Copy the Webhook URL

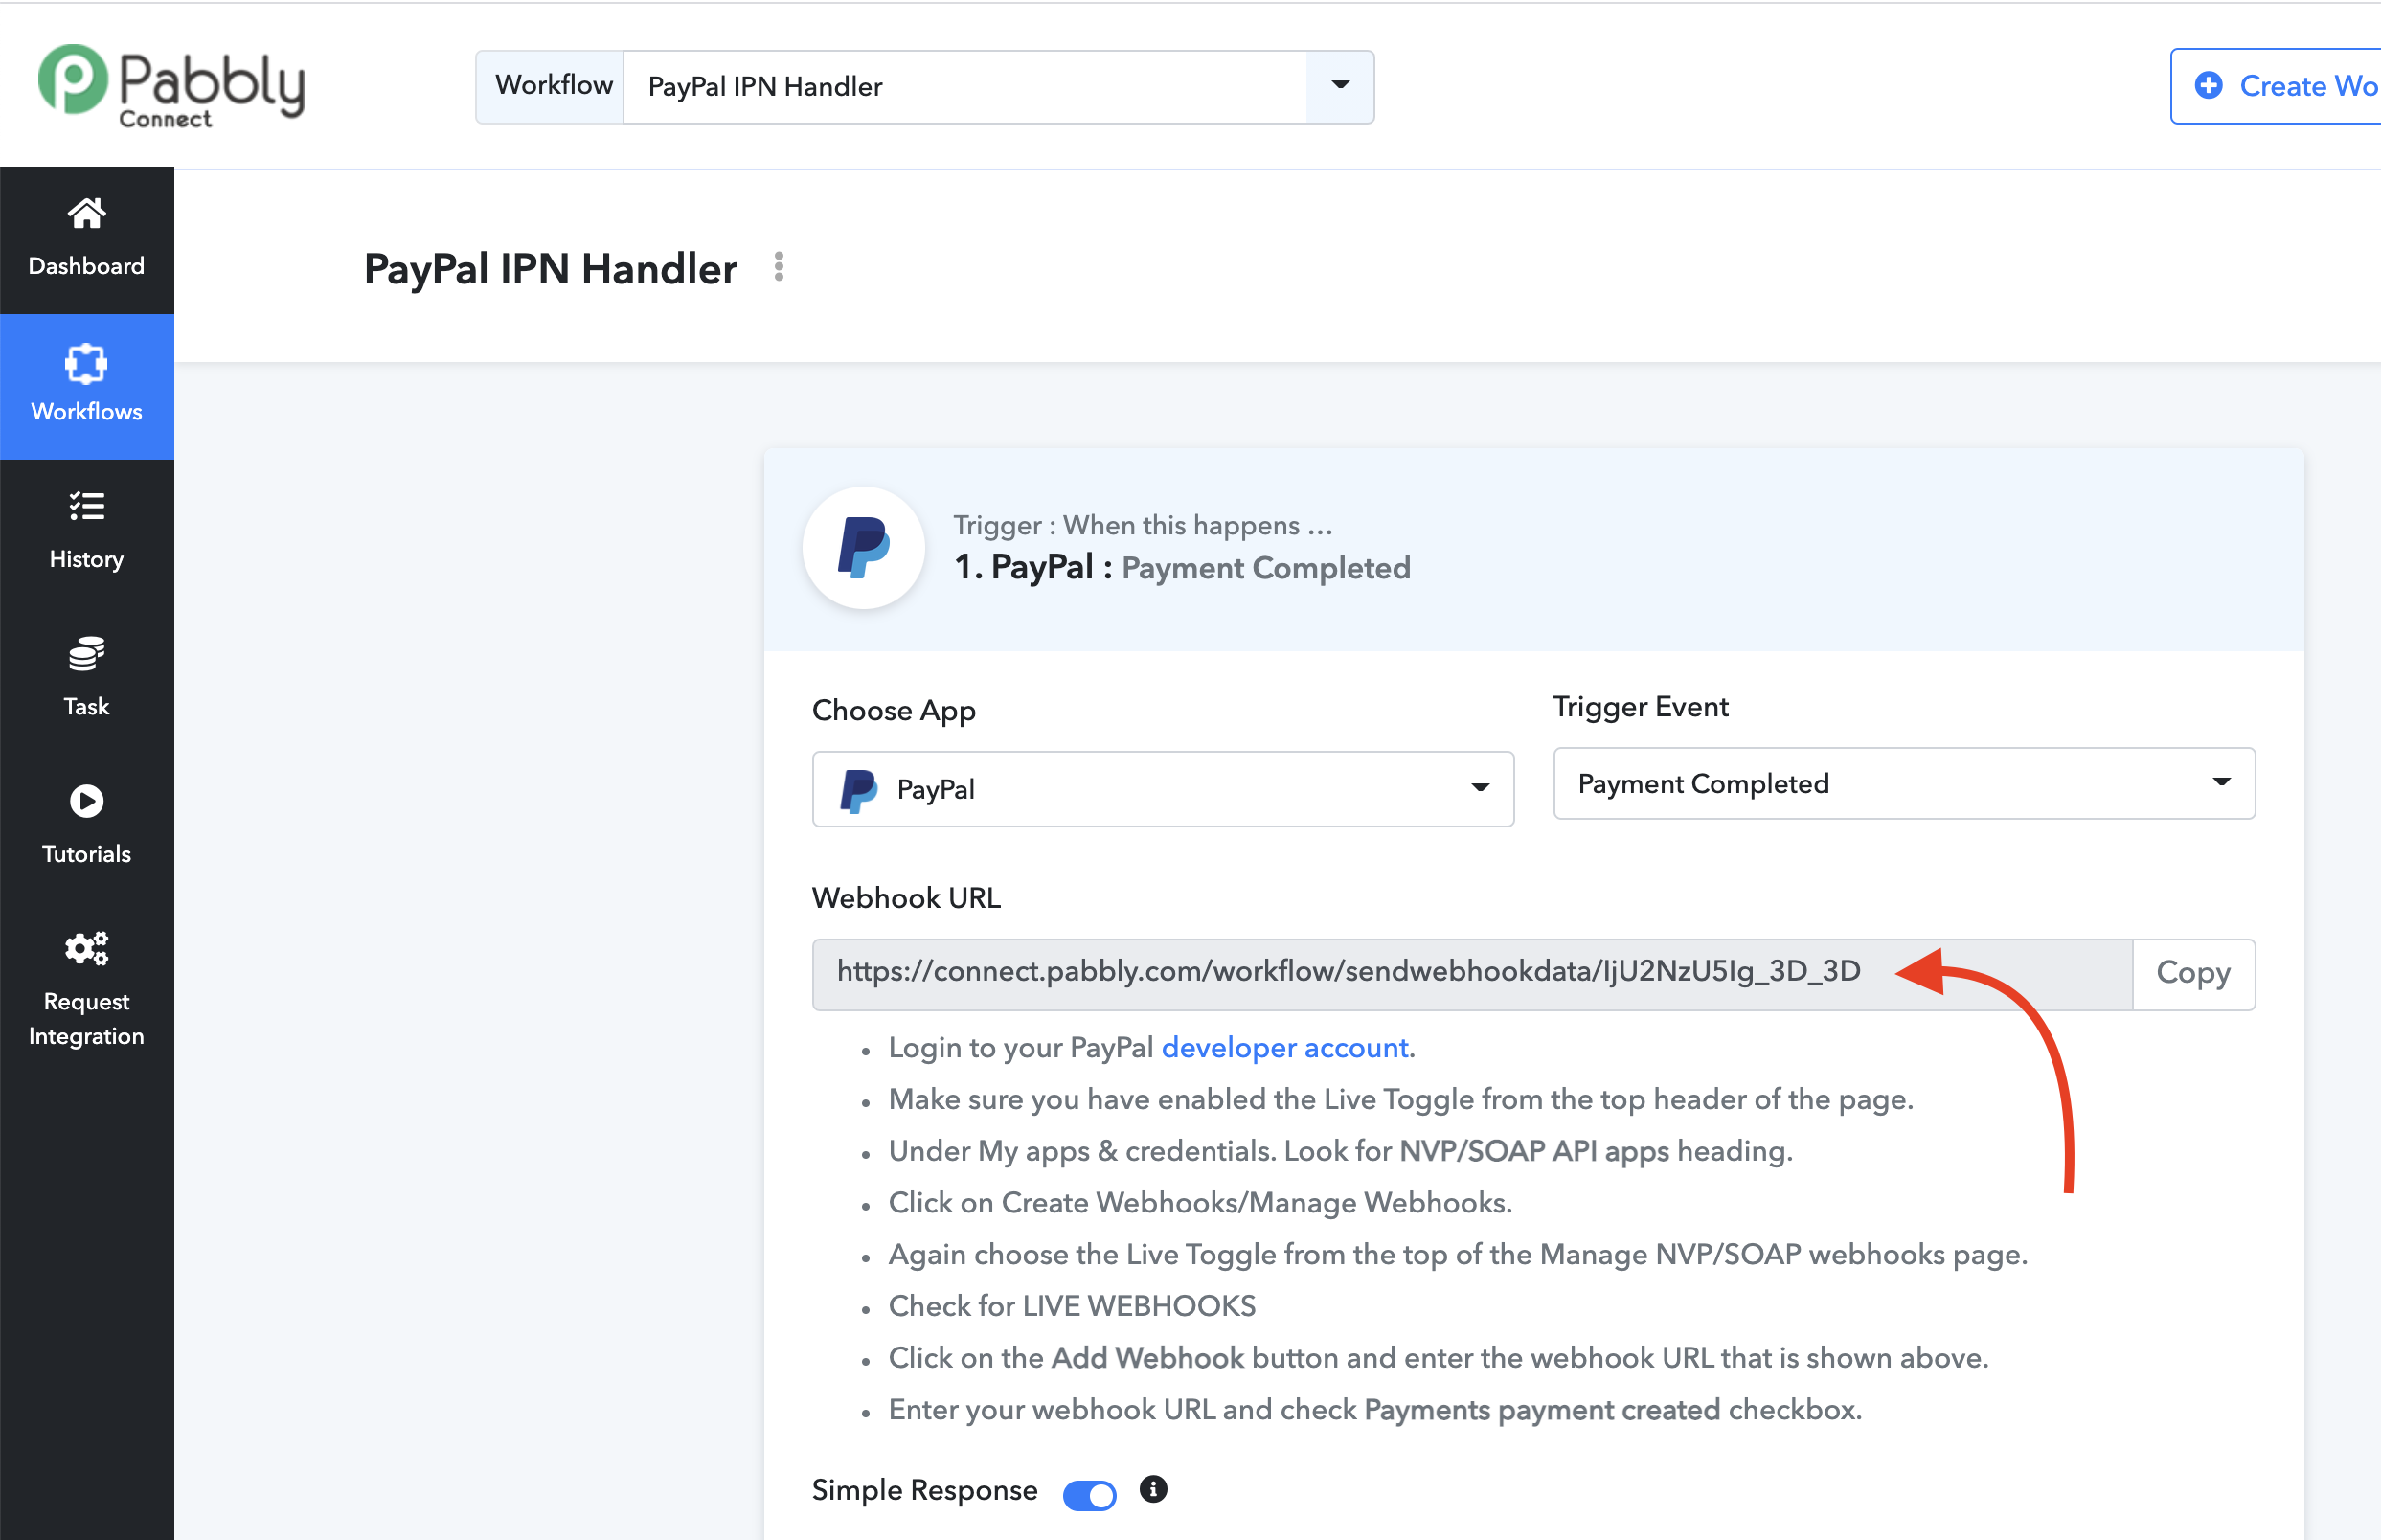[2193, 974]
